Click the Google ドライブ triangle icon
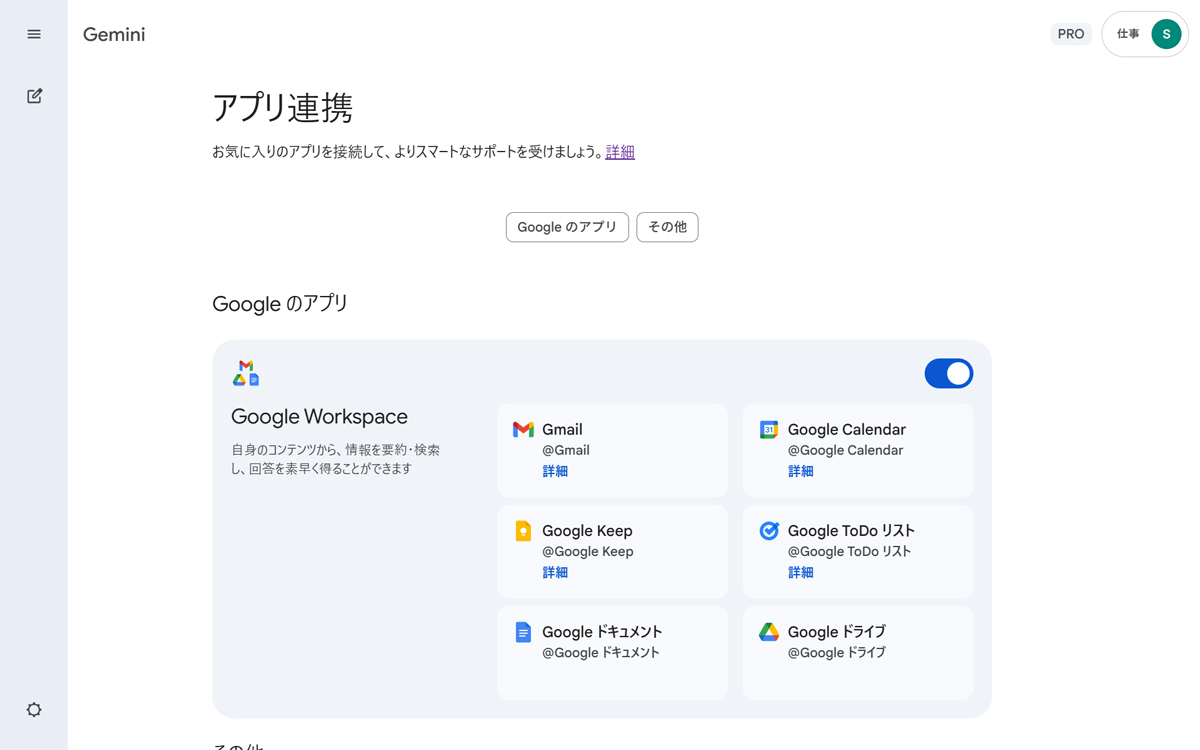Viewport: 1200px width, 750px height. click(x=769, y=632)
